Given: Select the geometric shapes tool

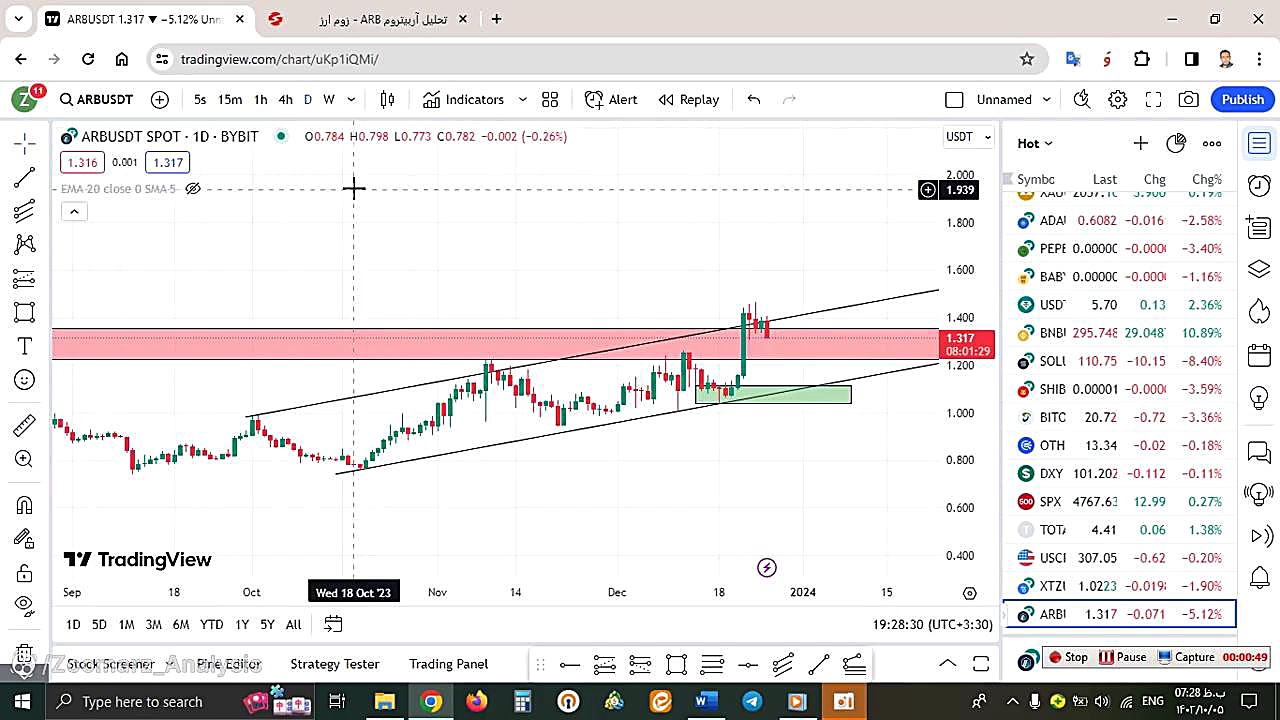Looking at the screenshot, I should (x=25, y=312).
